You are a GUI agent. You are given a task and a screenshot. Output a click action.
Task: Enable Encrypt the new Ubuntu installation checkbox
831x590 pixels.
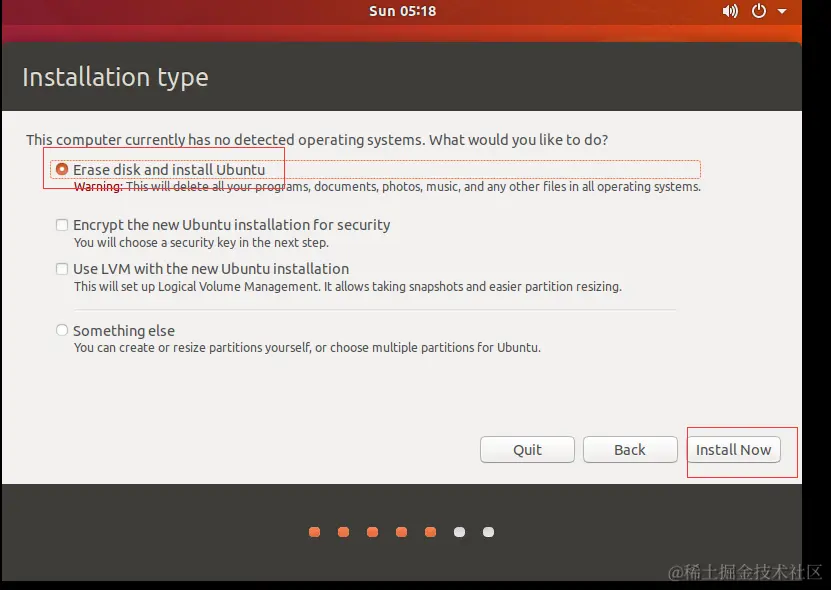click(62, 225)
